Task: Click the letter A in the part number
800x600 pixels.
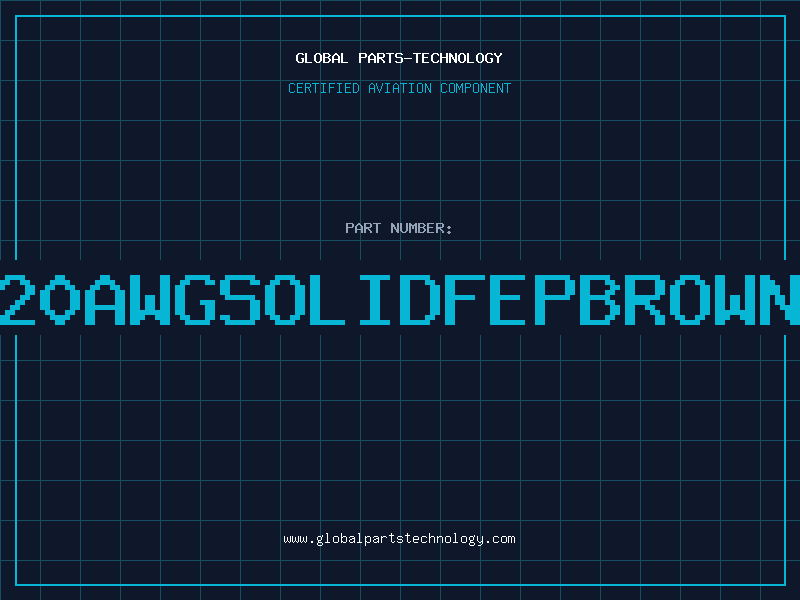Action: tap(106, 300)
